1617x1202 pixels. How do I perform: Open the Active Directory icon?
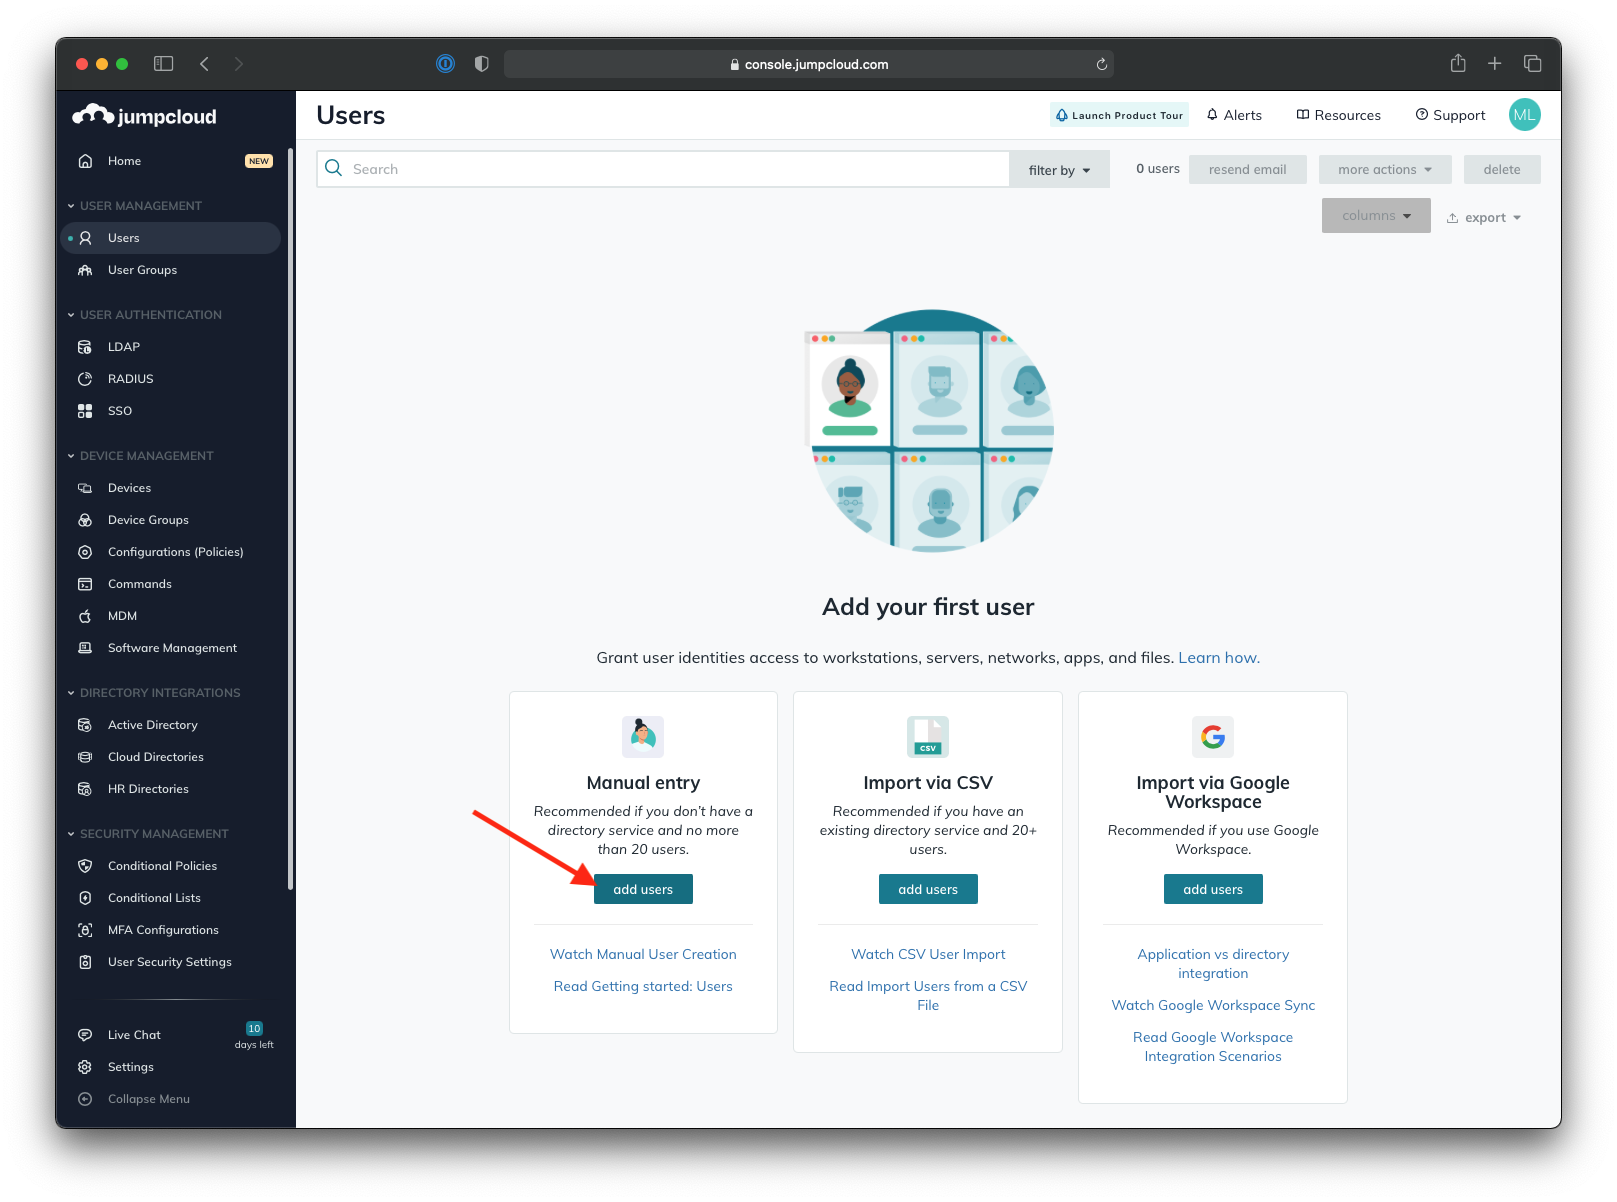(85, 725)
